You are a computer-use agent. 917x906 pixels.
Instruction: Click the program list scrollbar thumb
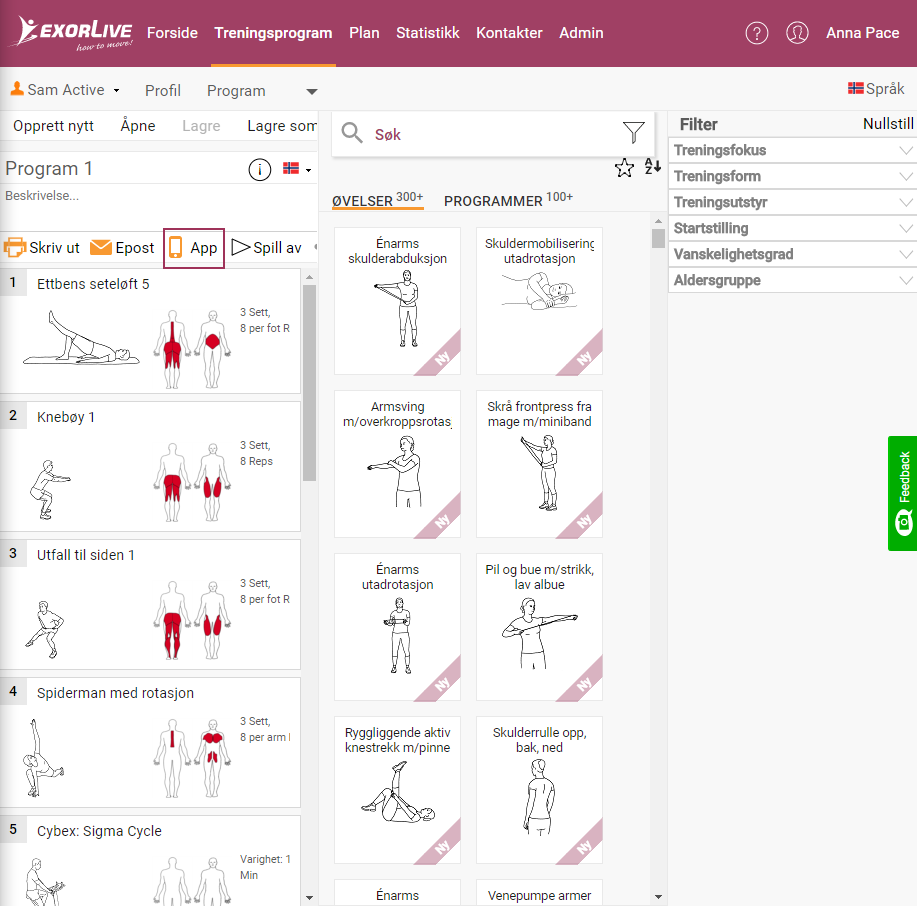point(309,383)
